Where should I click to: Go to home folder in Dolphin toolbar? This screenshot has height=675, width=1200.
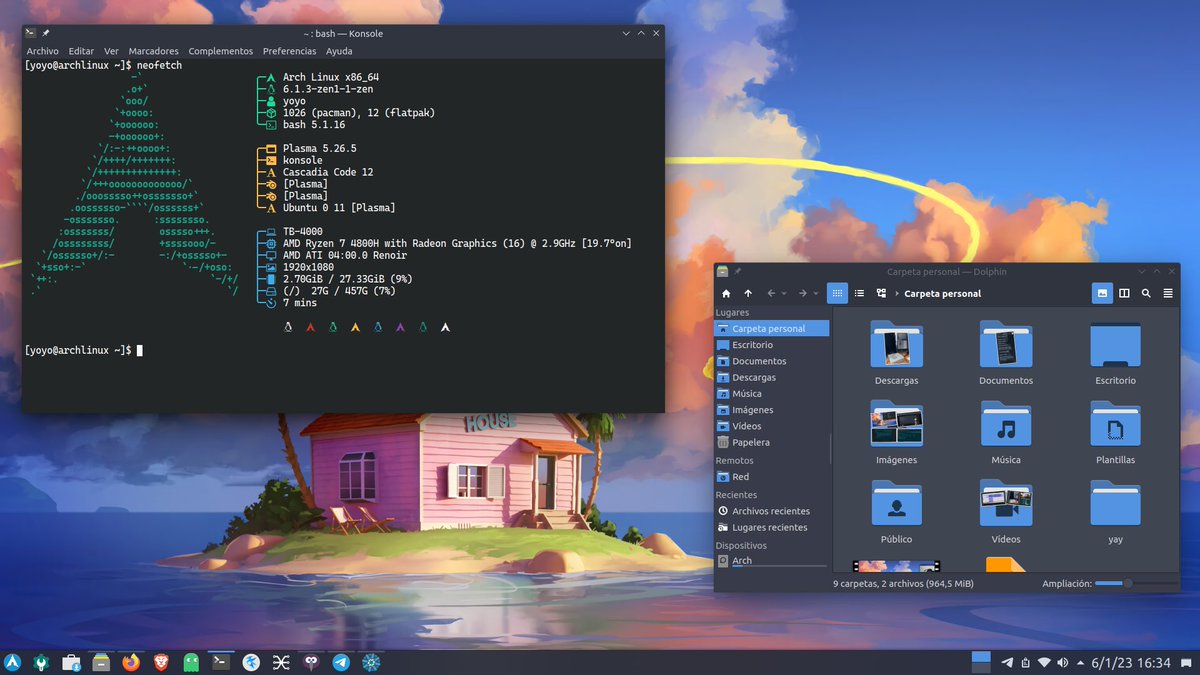point(726,293)
